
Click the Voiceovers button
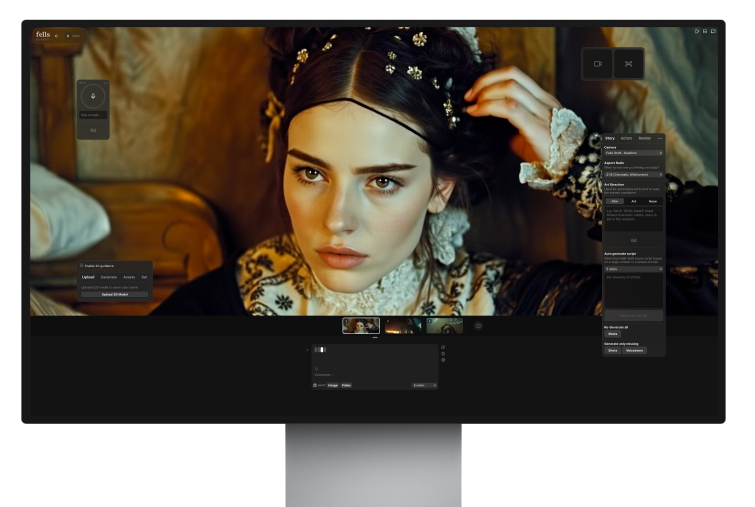(x=634, y=351)
